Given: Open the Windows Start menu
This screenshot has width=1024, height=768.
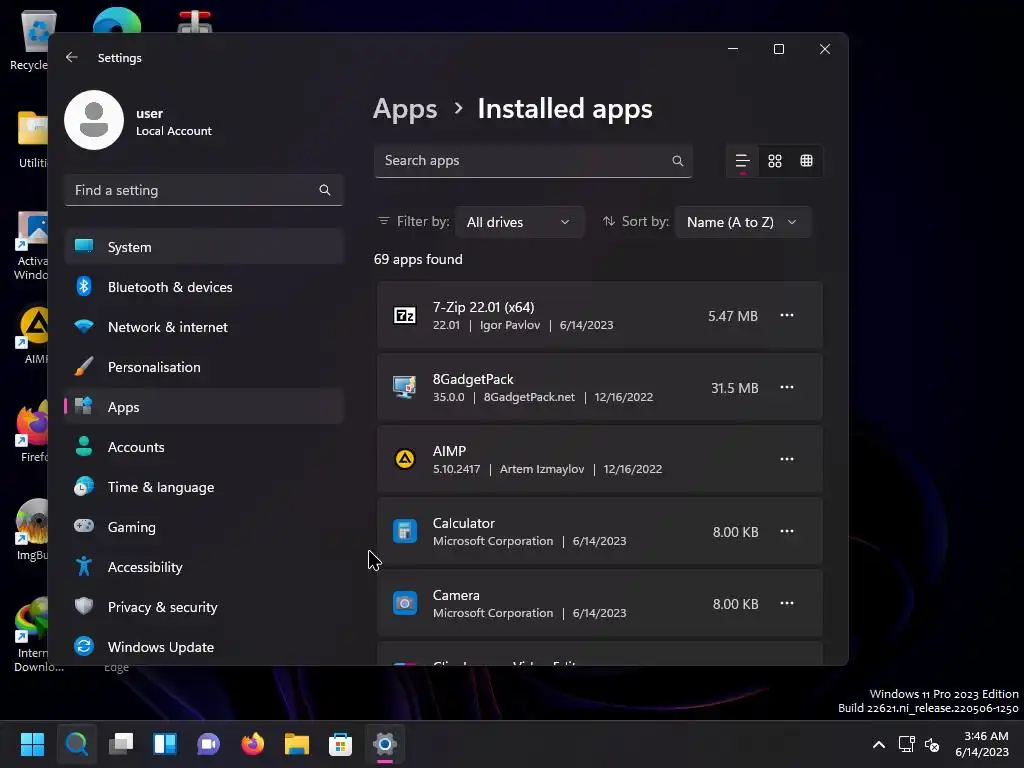Looking at the screenshot, I should pos(32,744).
